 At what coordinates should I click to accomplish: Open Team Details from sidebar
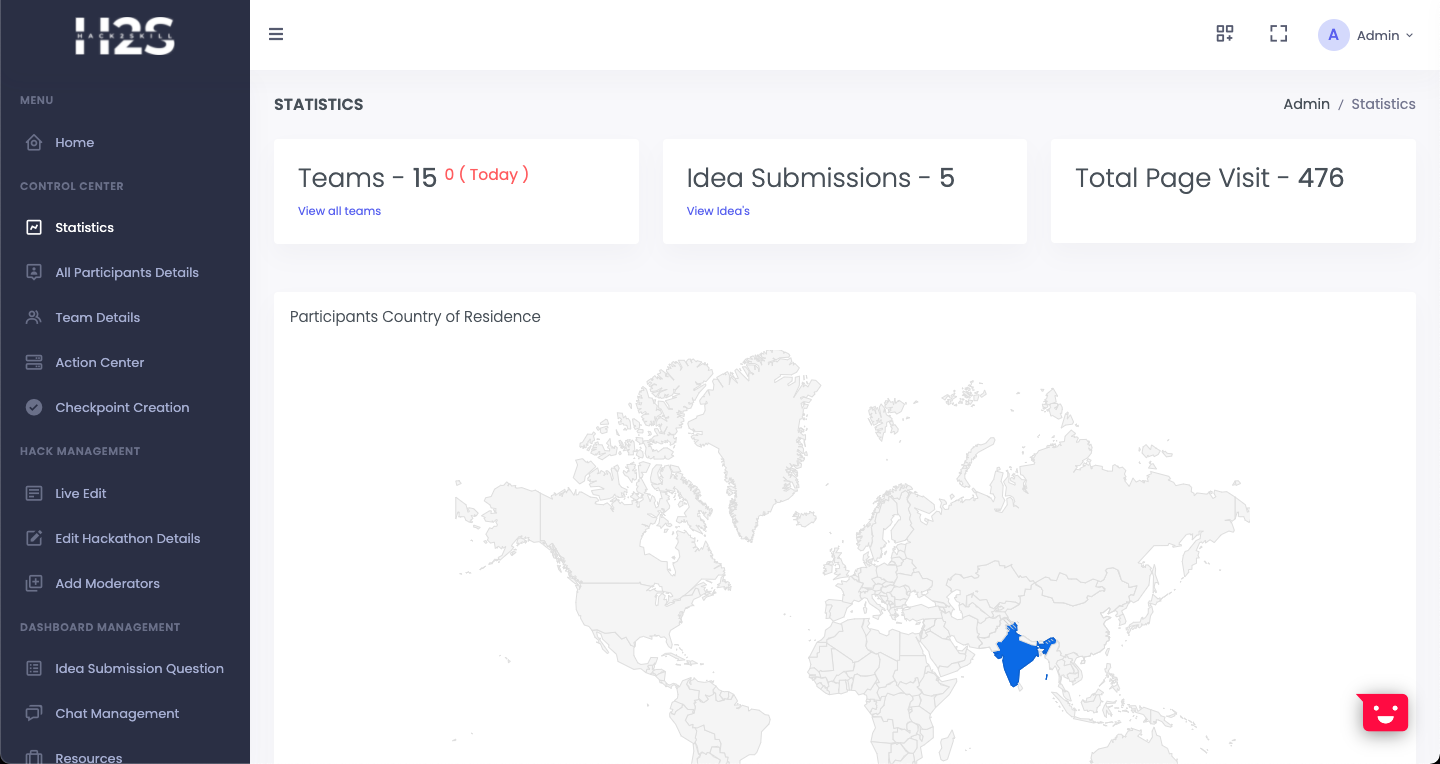click(97, 318)
